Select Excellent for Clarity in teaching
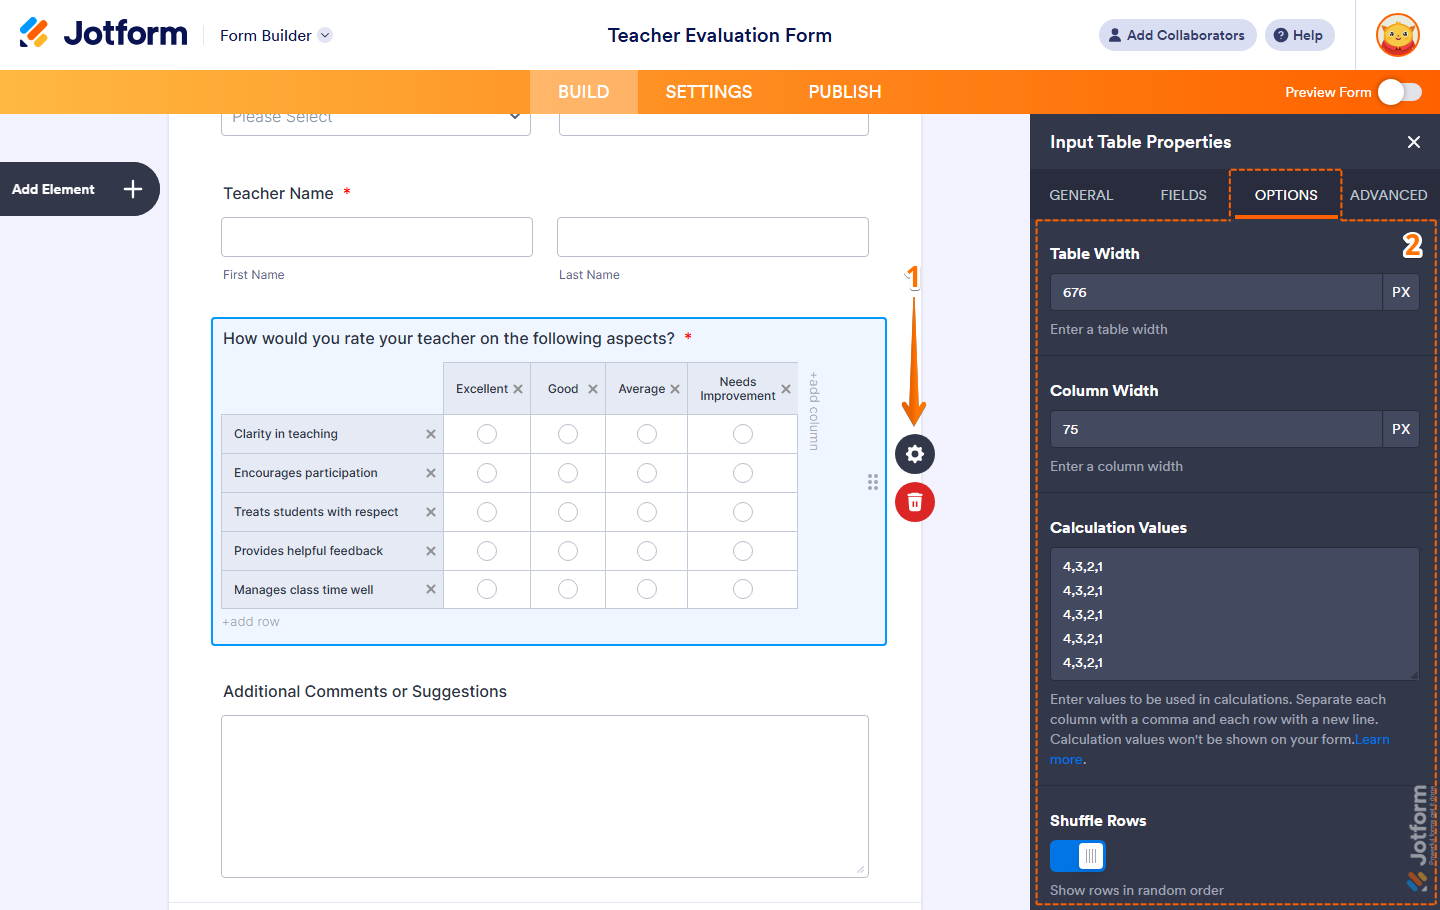The width and height of the screenshot is (1440, 910). pos(487,434)
